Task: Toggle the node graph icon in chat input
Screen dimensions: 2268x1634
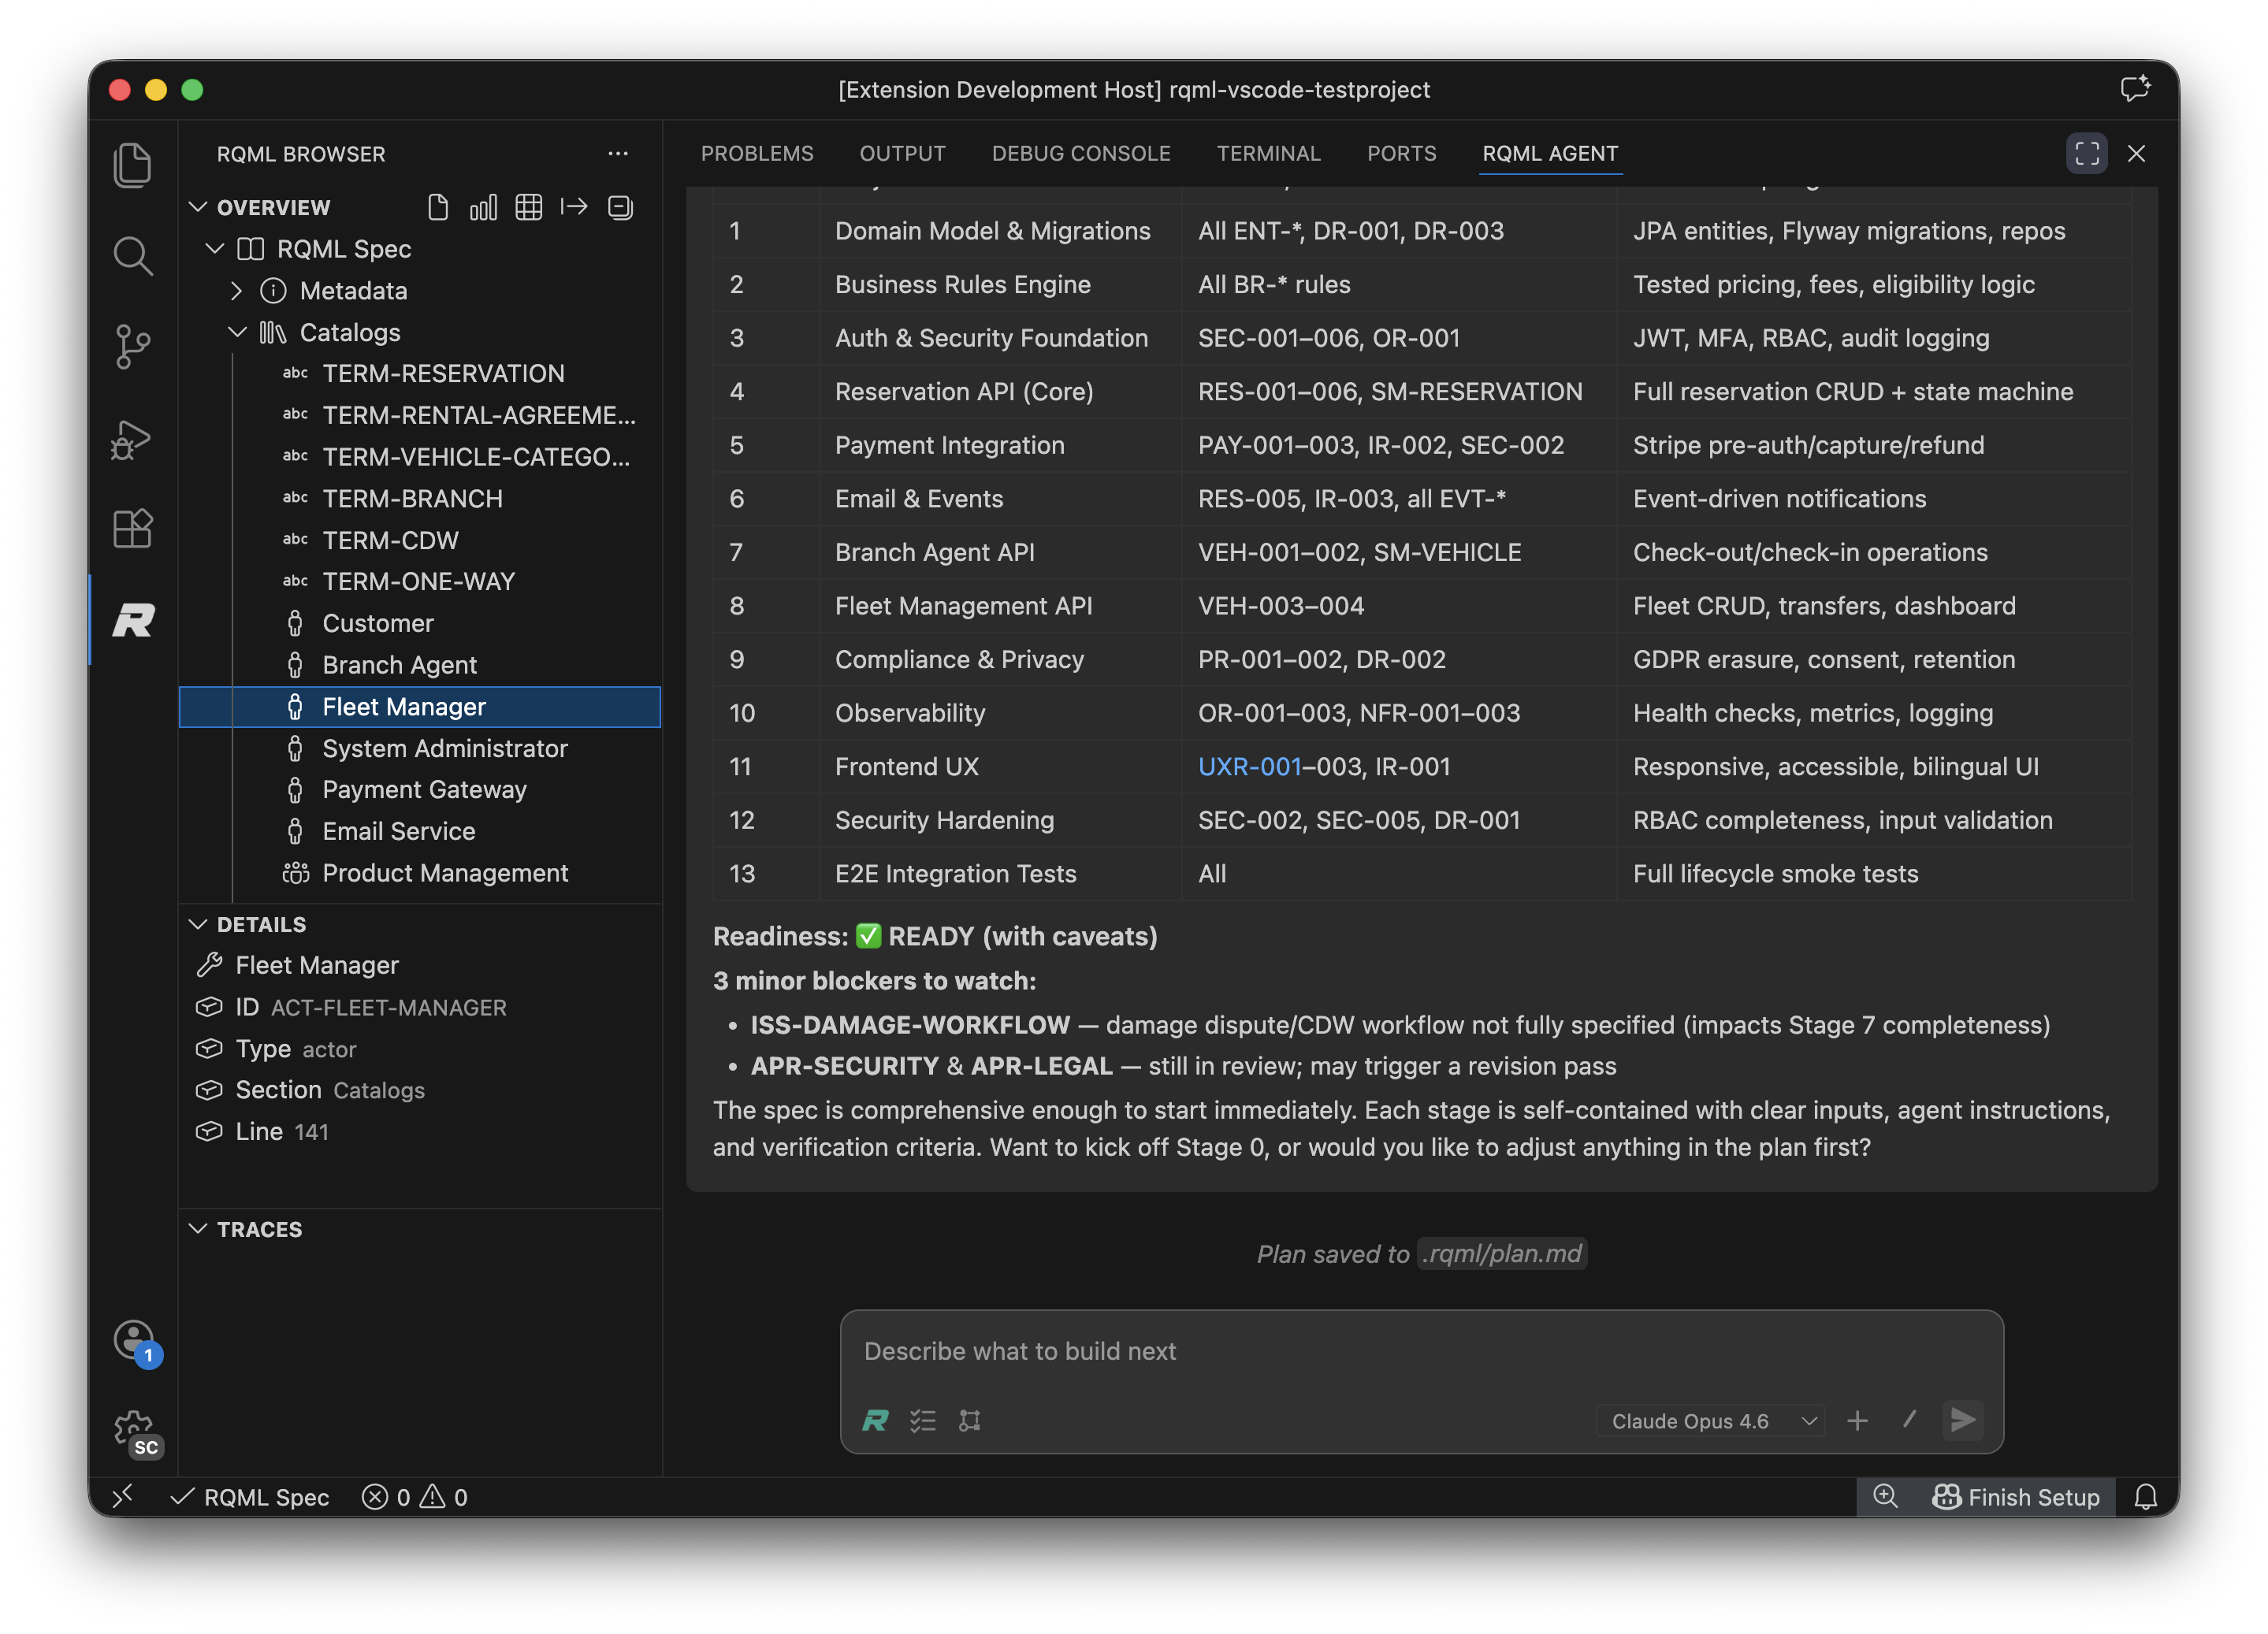Action: tap(969, 1420)
